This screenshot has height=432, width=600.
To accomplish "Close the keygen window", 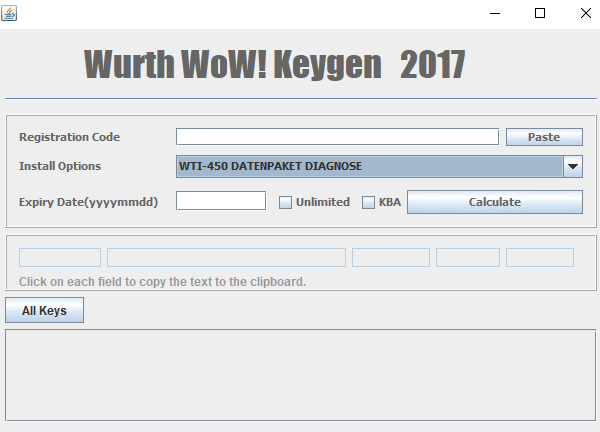I will click(x=585, y=13).
